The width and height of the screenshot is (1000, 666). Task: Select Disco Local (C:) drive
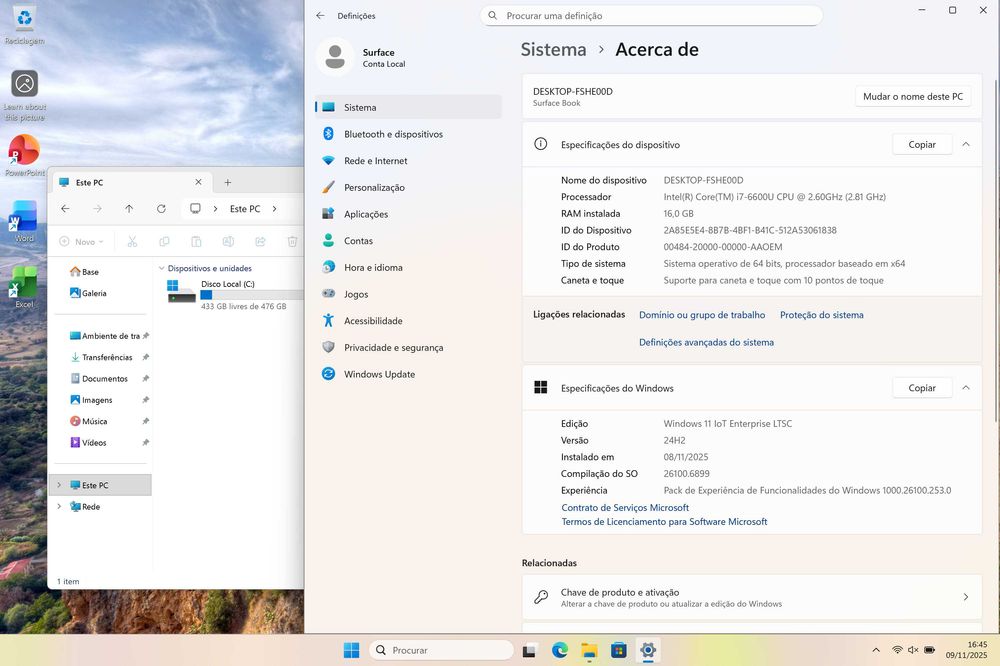pyautogui.click(x=235, y=294)
